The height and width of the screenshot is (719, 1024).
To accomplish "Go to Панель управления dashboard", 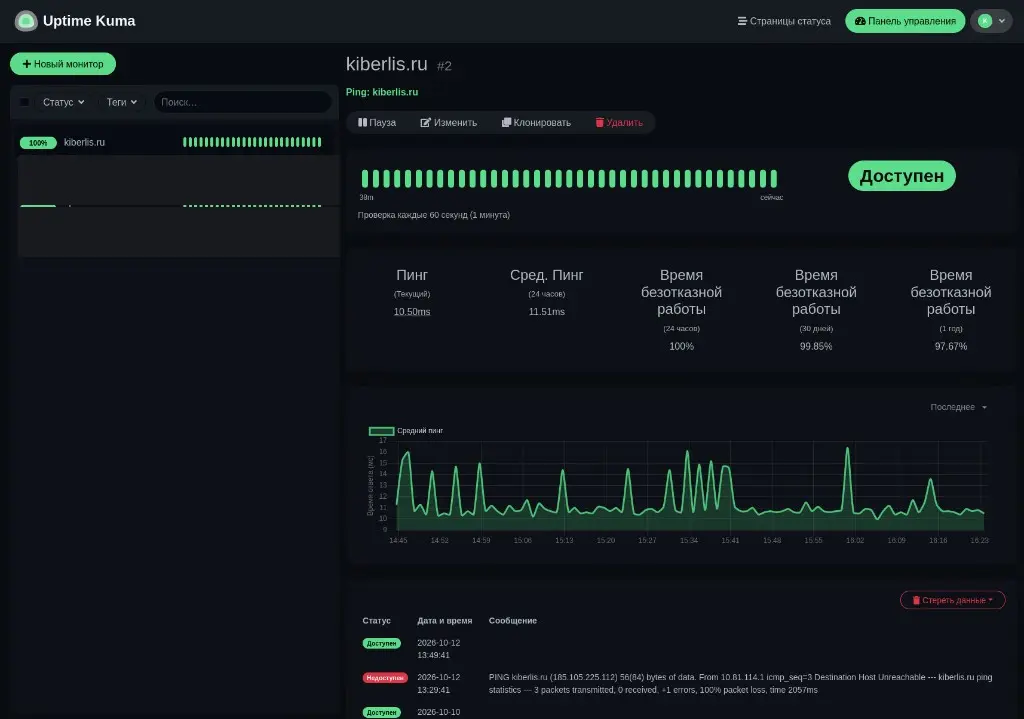I will click(x=904, y=21).
